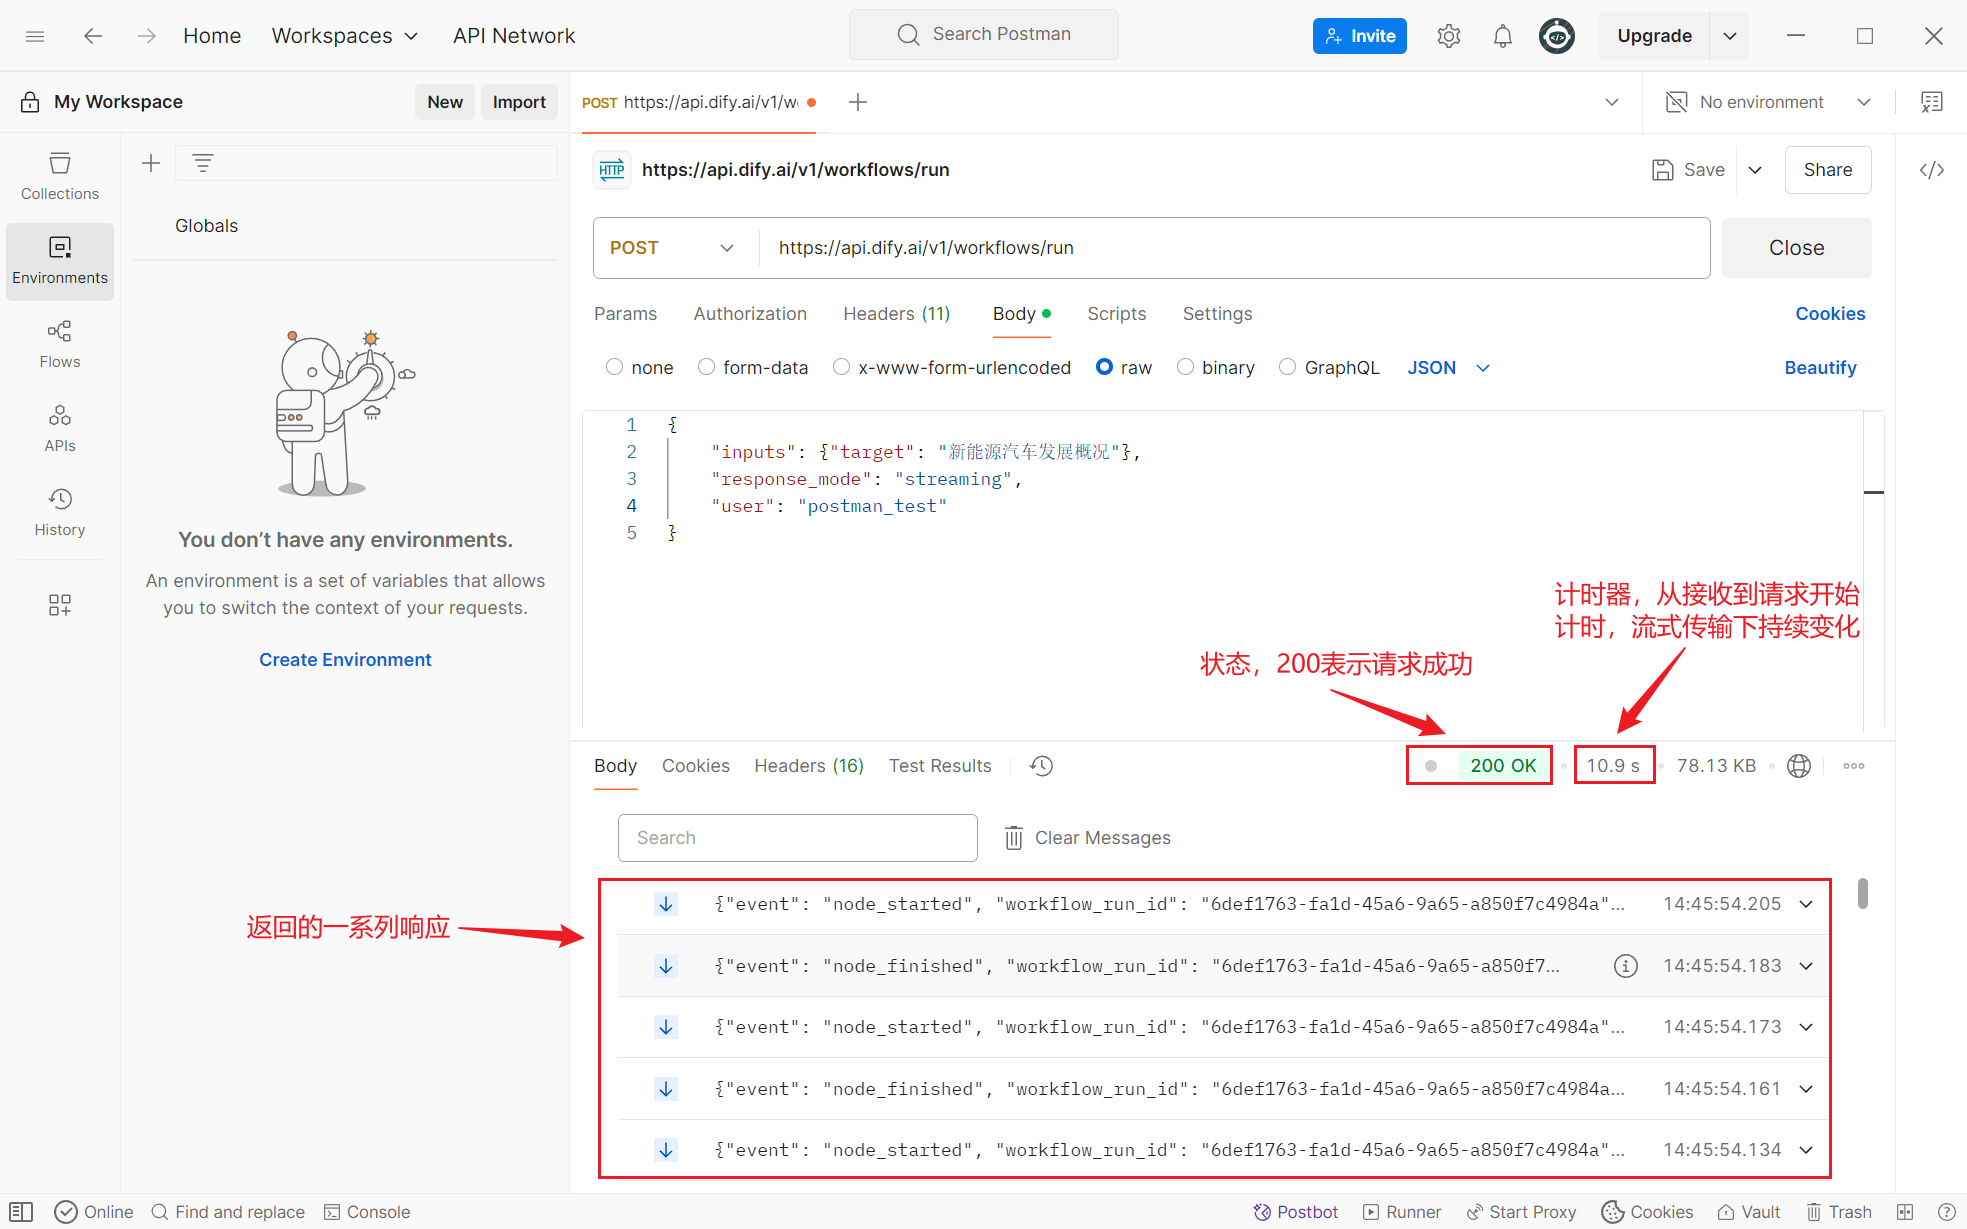Viewport: 1967px width, 1229px height.
Task: Switch to the Scripts tab
Action: point(1116,314)
